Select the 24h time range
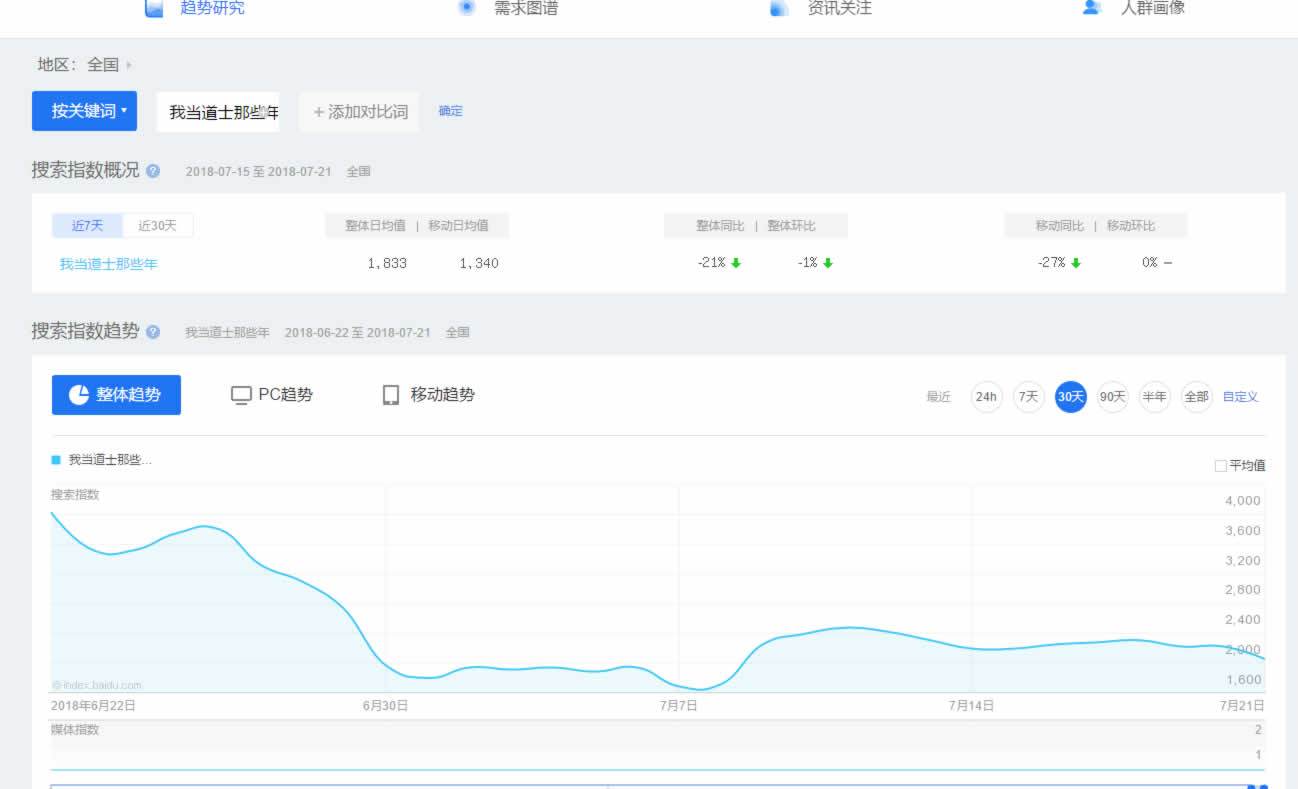Image resolution: width=1298 pixels, height=789 pixels. coord(986,397)
